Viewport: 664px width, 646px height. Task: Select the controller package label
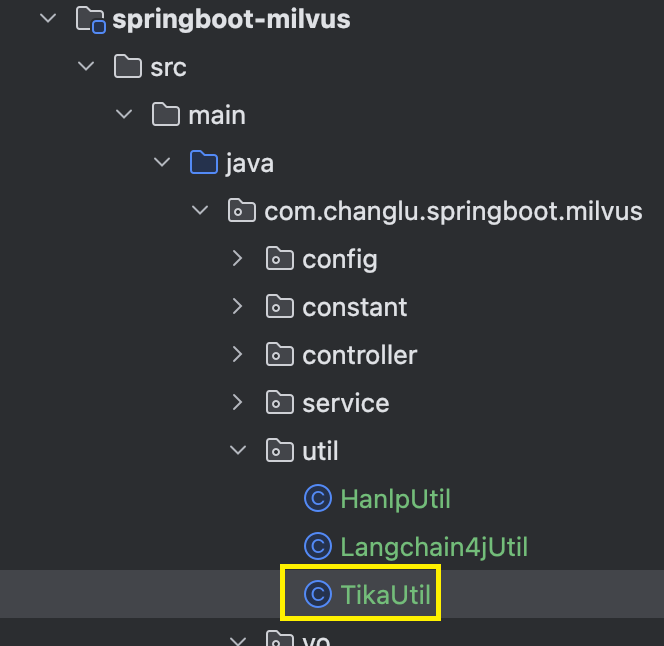click(x=360, y=355)
